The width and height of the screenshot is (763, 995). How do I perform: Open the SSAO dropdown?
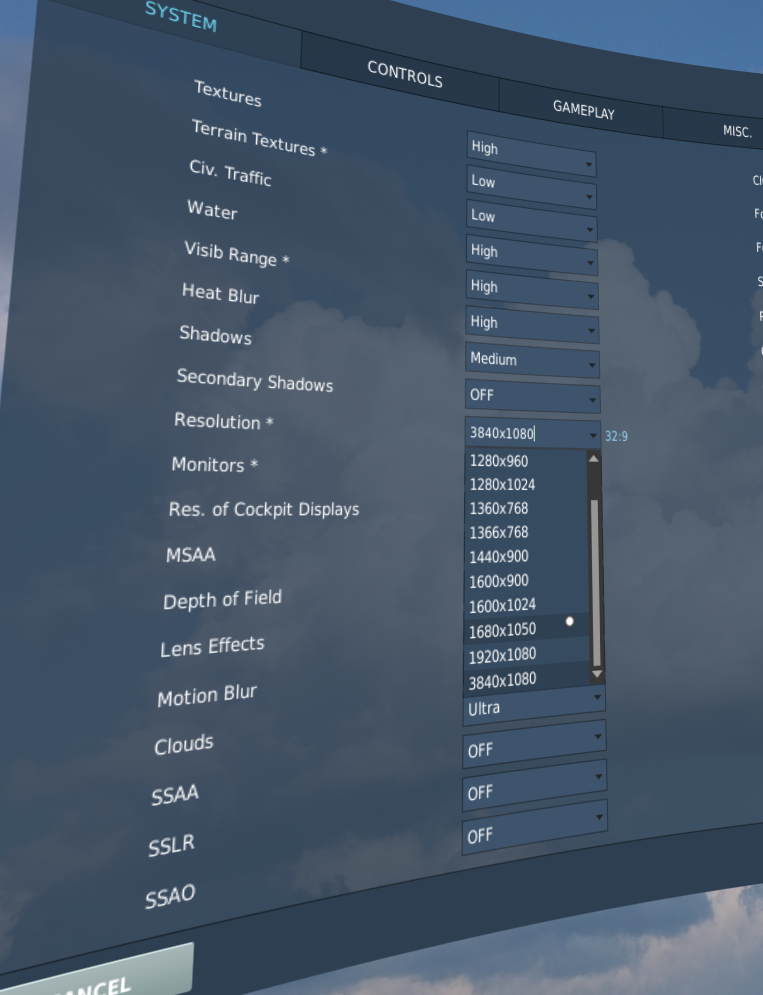[x=534, y=827]
